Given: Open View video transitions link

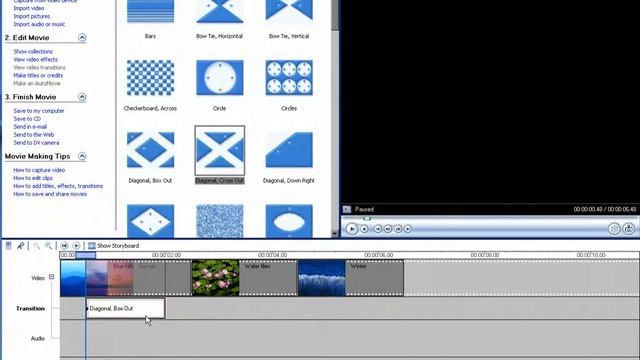Looking at the screenshot, I should [39, 67].
